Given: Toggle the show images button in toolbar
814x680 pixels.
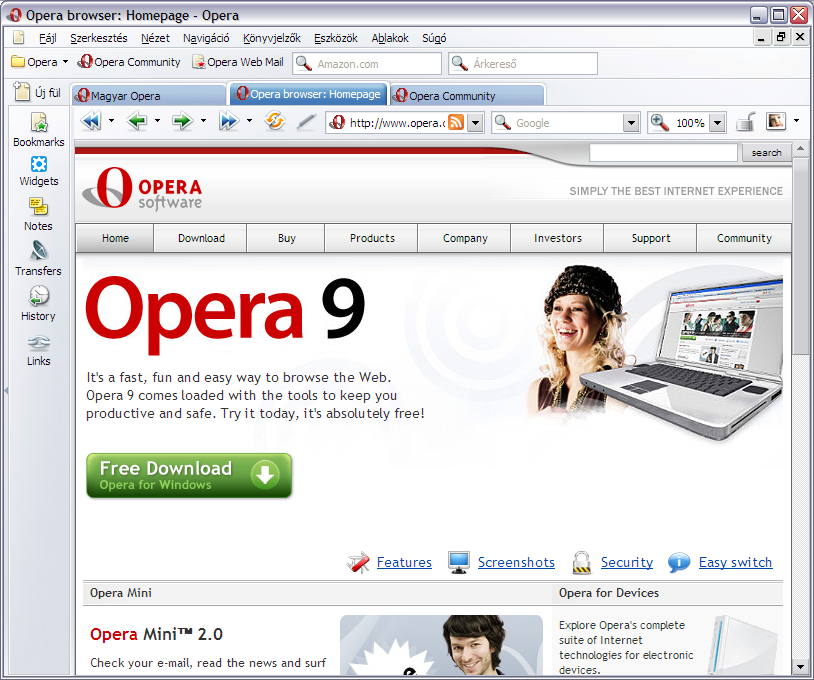Looking at the screenshot, I should coord(776,121).
